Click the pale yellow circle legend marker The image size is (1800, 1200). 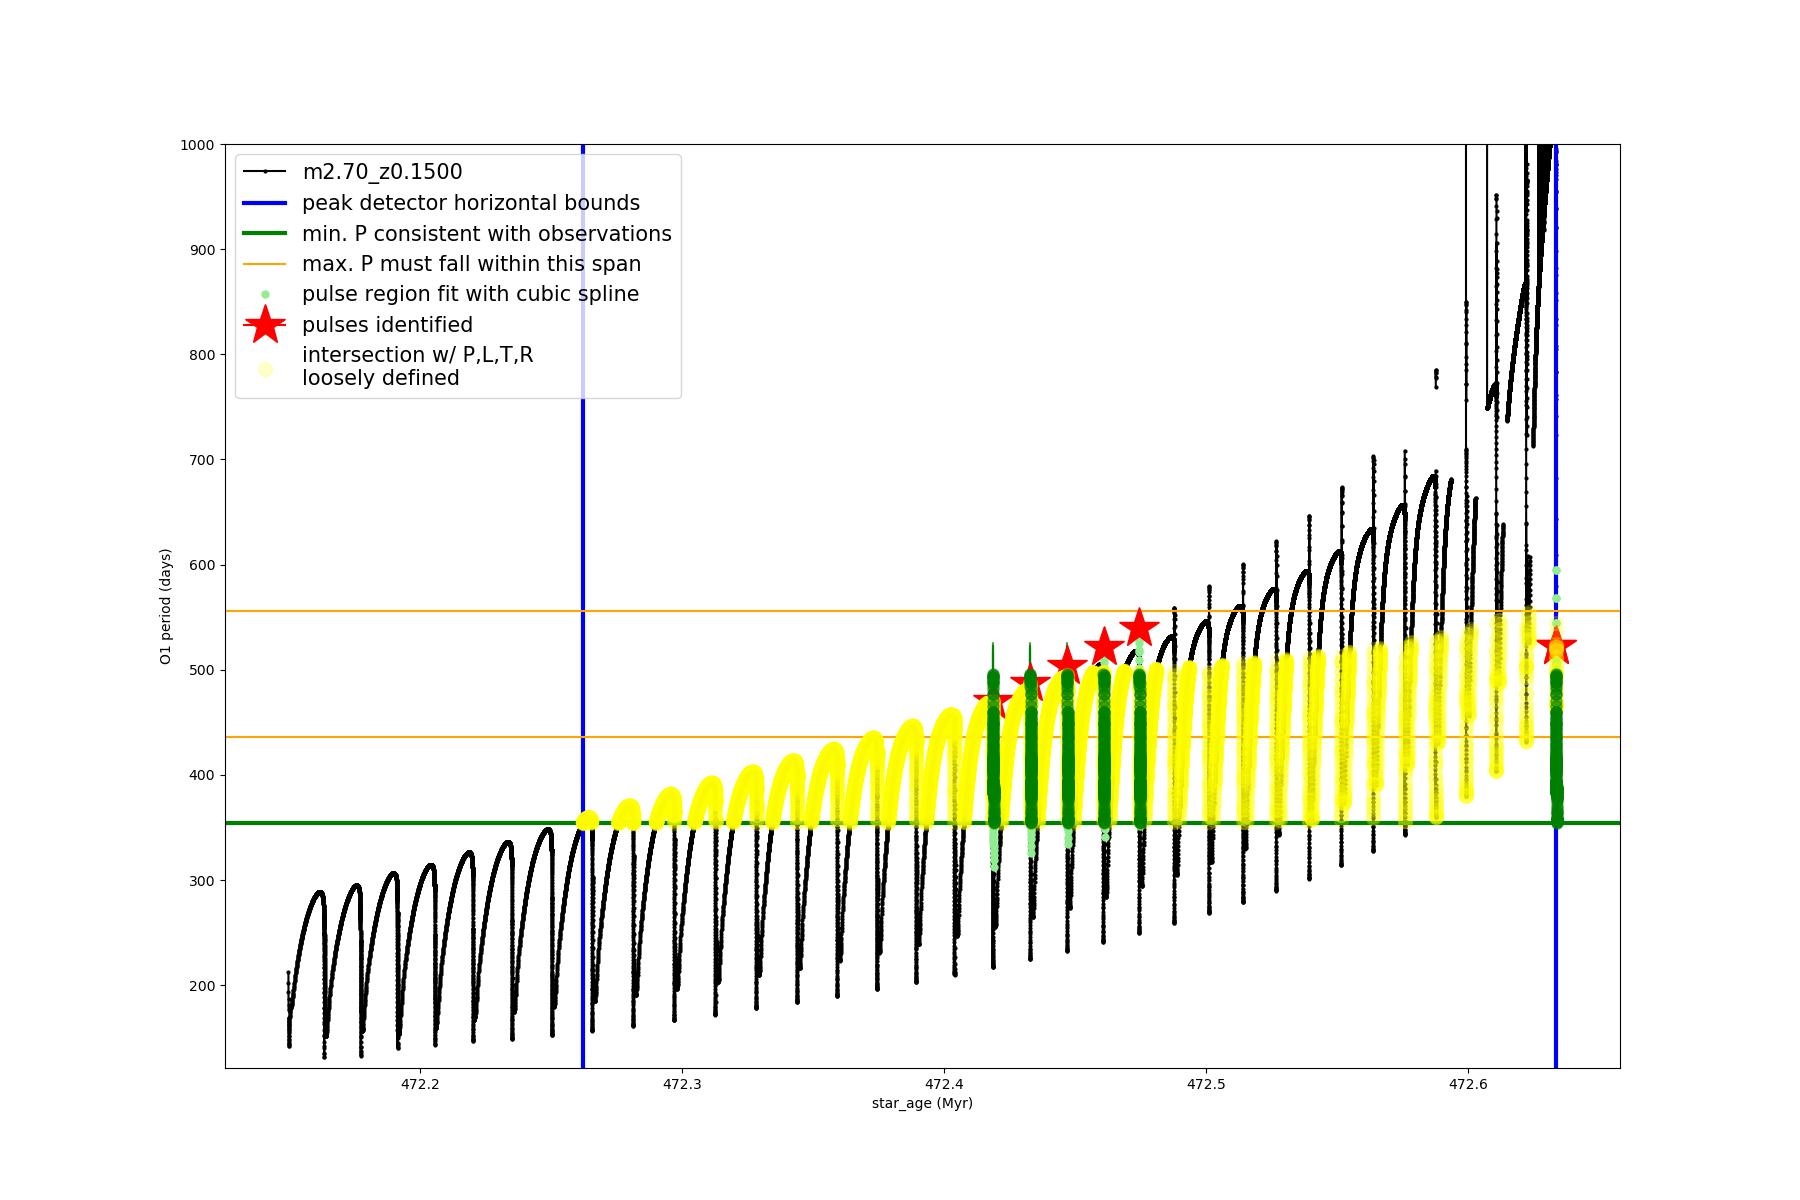[265, 369]
